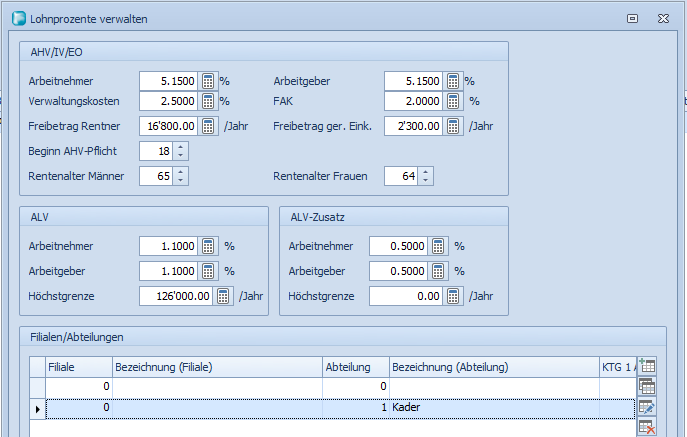The width and height of the screenshot is (687, 437).
Task: Open calculator for ALV Höchstgrenze 126'000.00
Action: pos(224,296)
